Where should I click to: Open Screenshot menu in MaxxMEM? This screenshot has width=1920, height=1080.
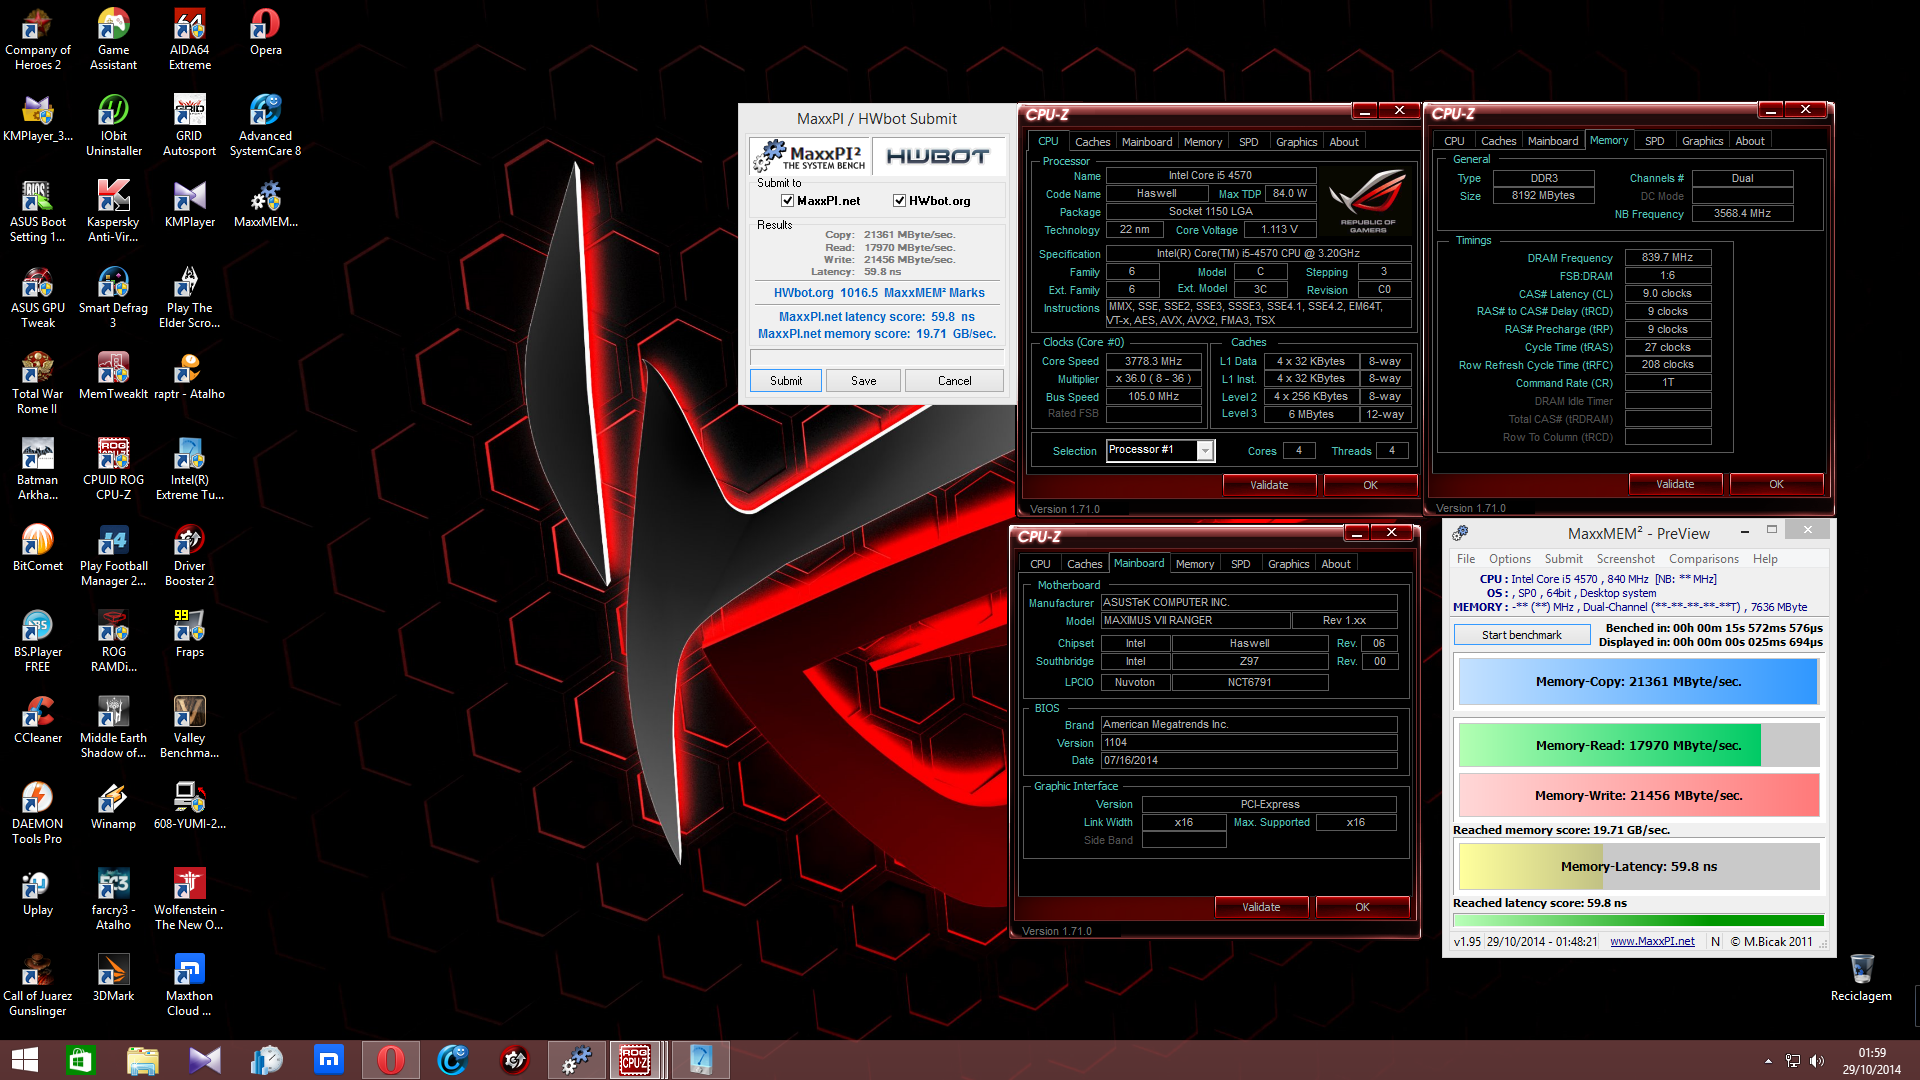pyautogui.click(x=1625, y=559)
